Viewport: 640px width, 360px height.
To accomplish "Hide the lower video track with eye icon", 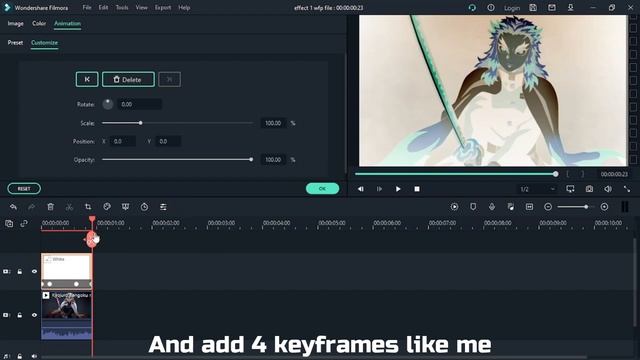I will (x=34, y=315).
